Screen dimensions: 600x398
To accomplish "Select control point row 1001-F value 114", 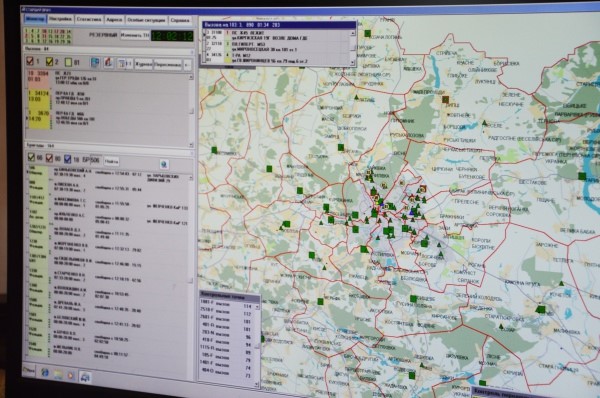I will [227, 305].
